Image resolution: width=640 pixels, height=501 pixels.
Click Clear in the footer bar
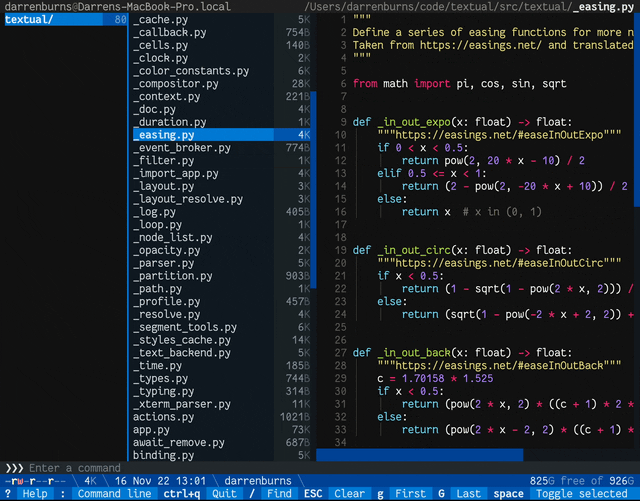[x=349, y=494]
